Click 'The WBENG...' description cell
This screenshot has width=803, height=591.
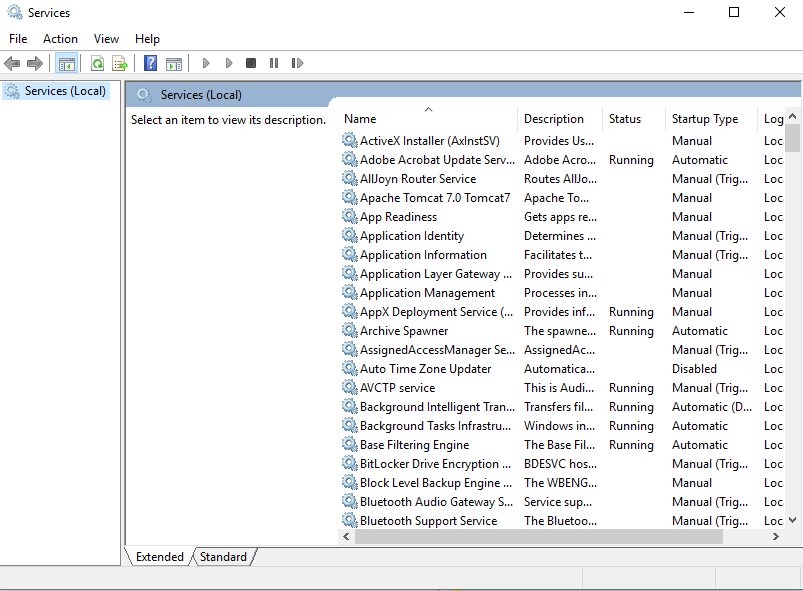click(560, 483)
